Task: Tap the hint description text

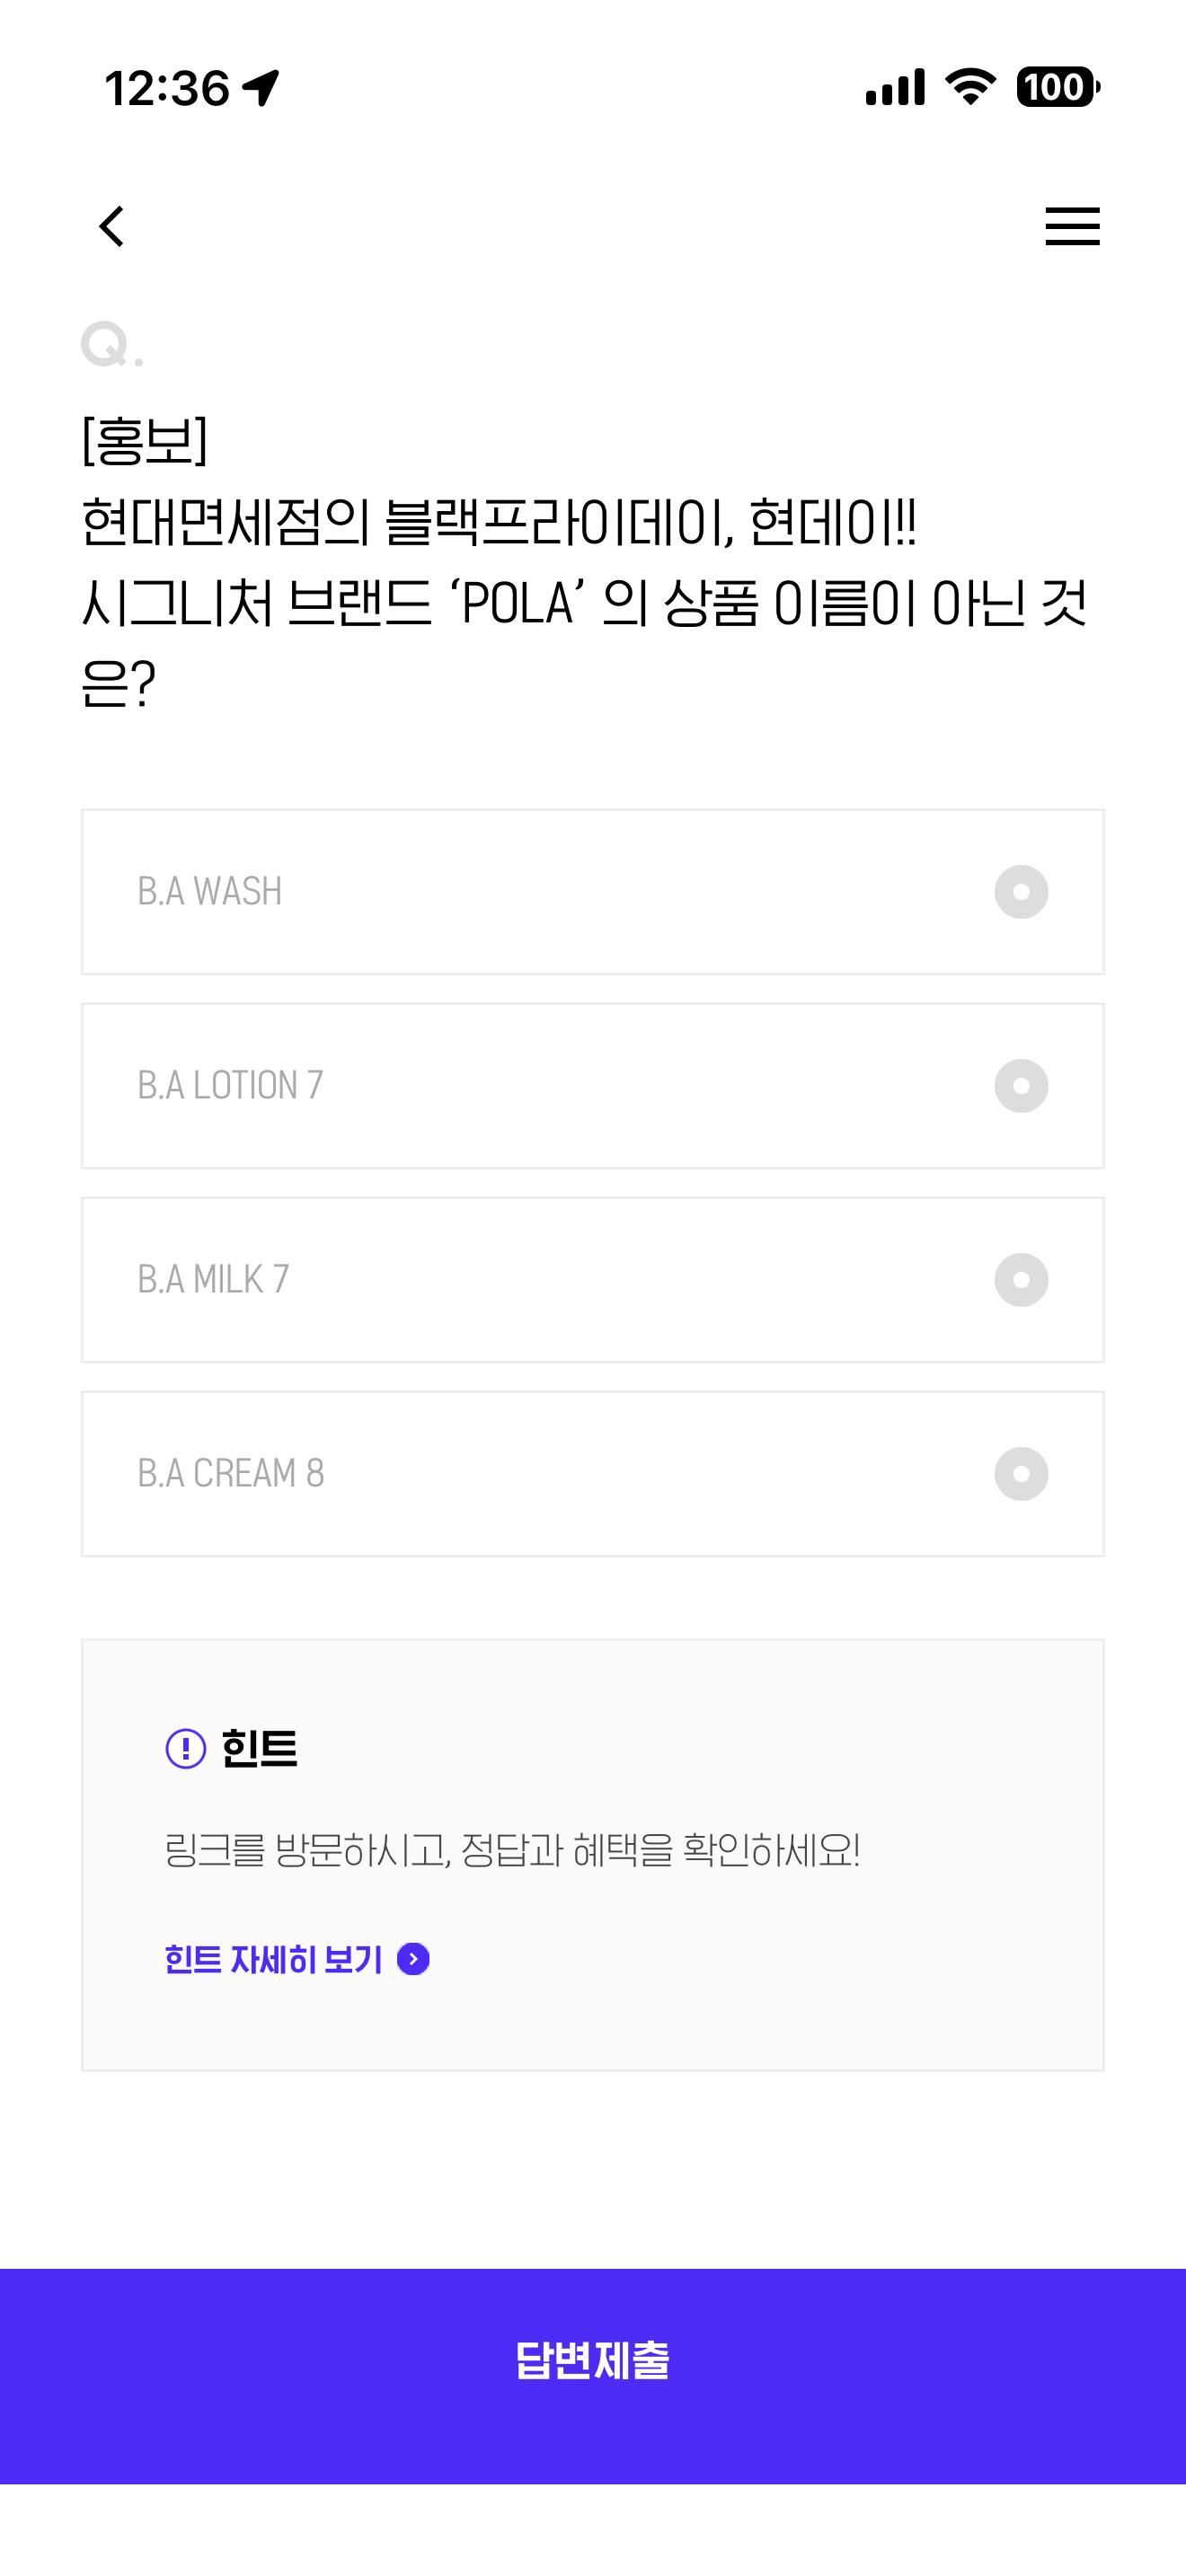Action: click(x=512, y=1851)
